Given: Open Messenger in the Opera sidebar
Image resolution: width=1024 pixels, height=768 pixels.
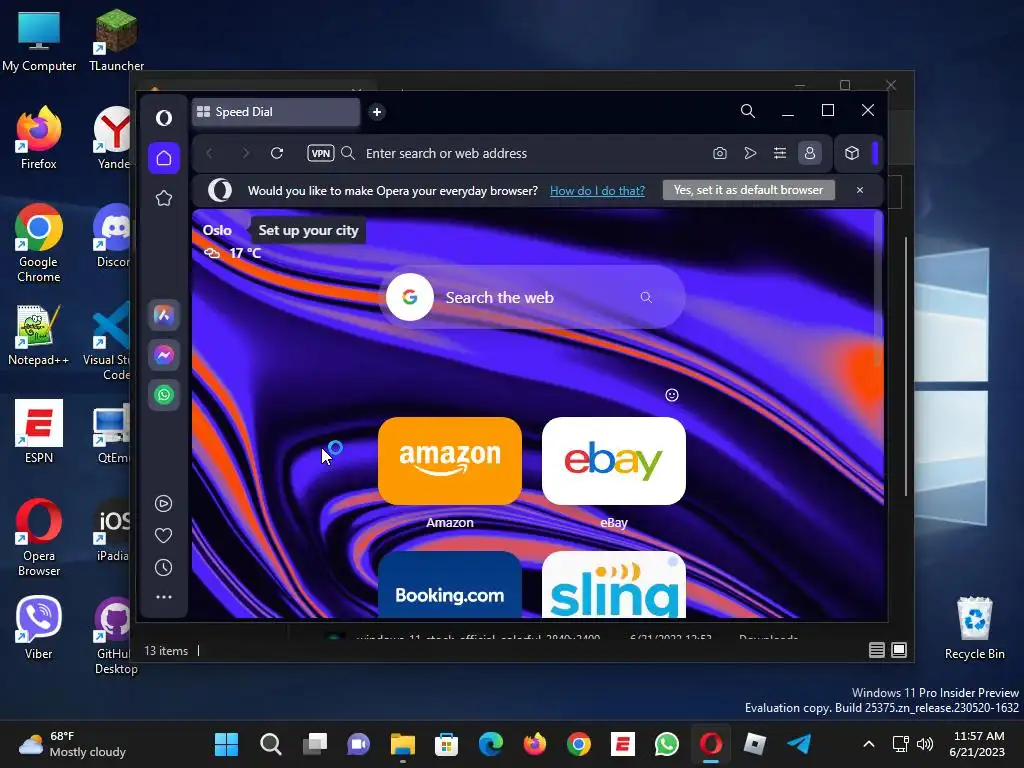Looking at the screenshot, I should click(x=164, y=355).
